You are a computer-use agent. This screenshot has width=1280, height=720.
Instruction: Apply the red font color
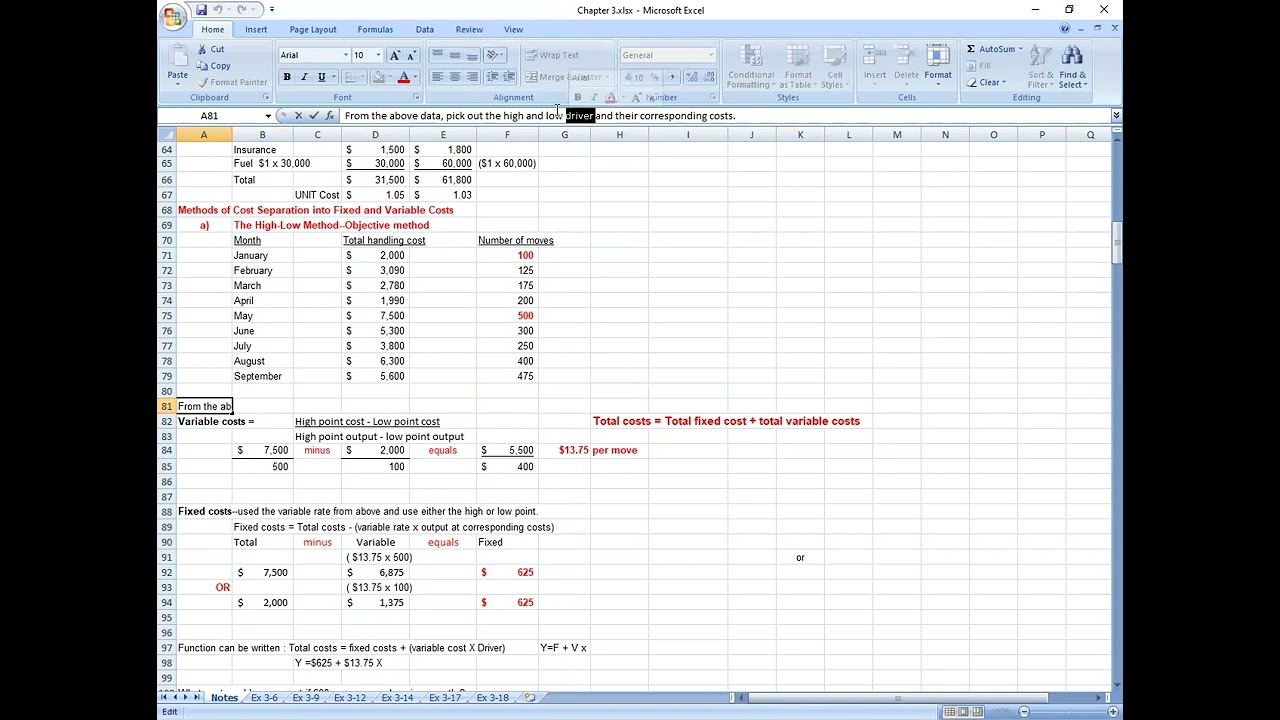(x=403, y=77)
